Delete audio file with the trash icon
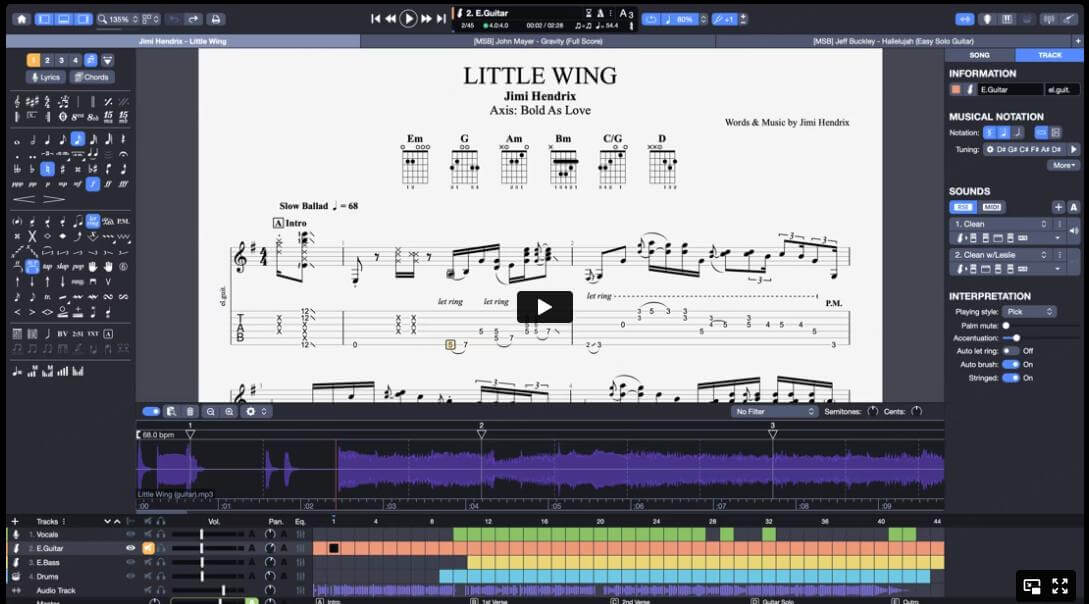 [190, 412]
